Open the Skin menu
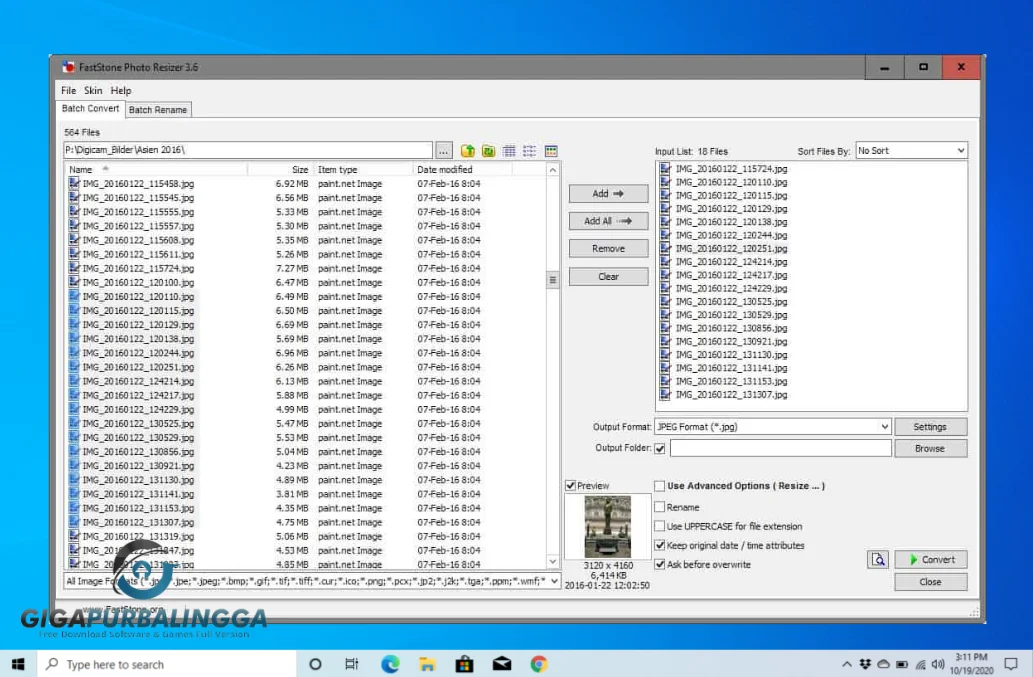 click(x=93, y=90)
